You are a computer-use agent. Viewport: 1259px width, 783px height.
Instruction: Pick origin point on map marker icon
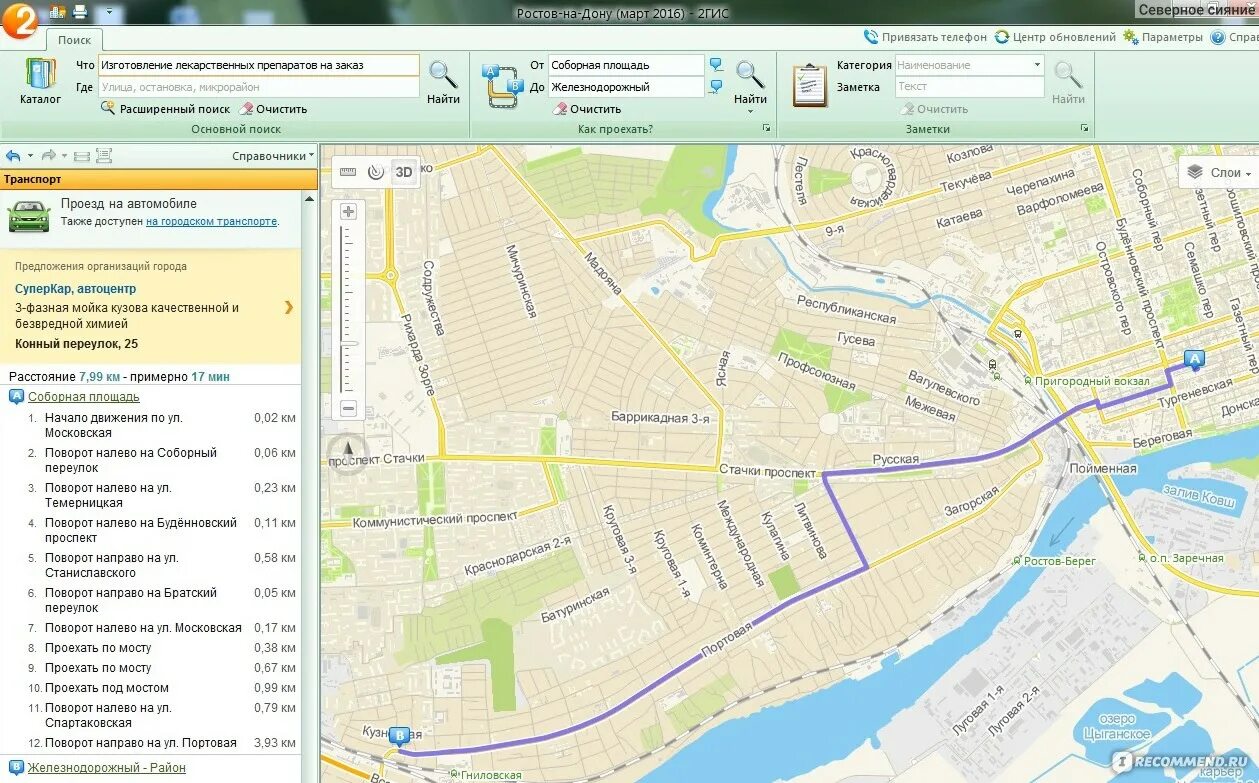coord(716,65)
